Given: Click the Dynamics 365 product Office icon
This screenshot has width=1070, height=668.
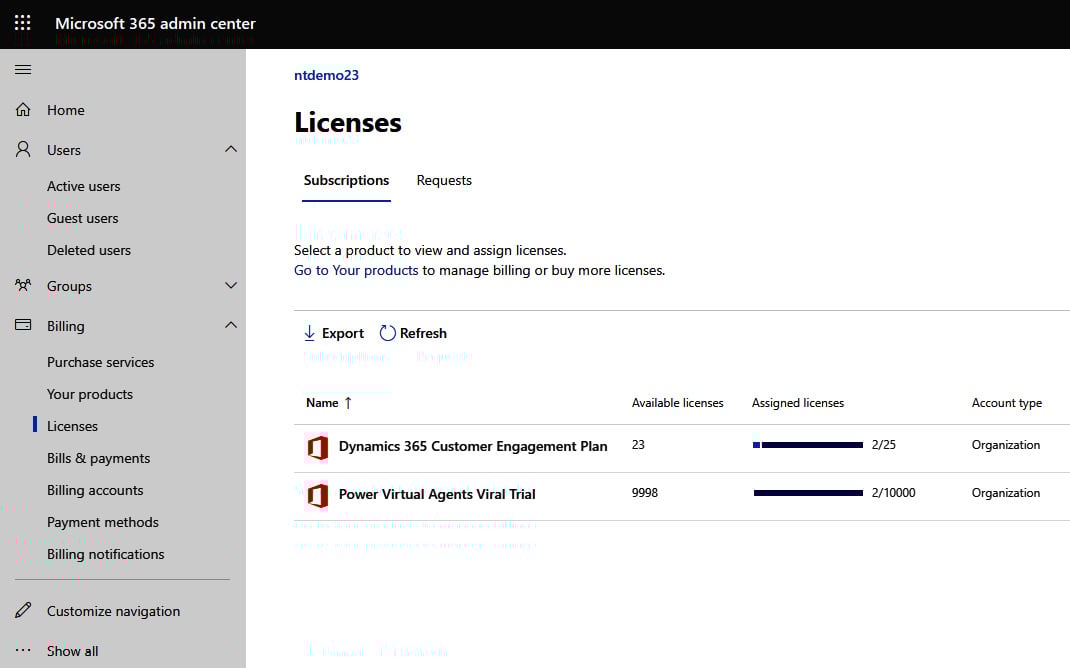Looking at the screenshot, I should coord(317,447).
